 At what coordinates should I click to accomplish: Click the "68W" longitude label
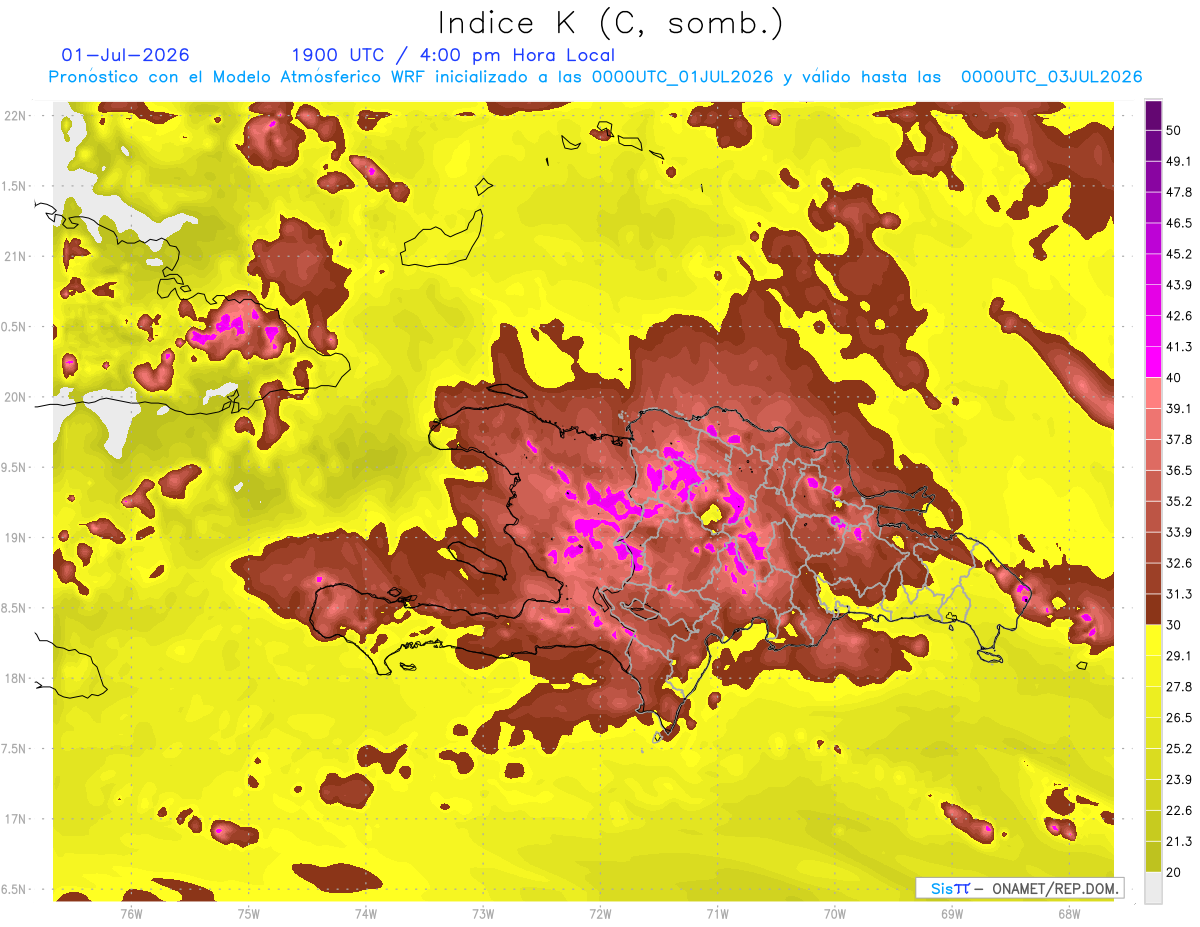1069,914
